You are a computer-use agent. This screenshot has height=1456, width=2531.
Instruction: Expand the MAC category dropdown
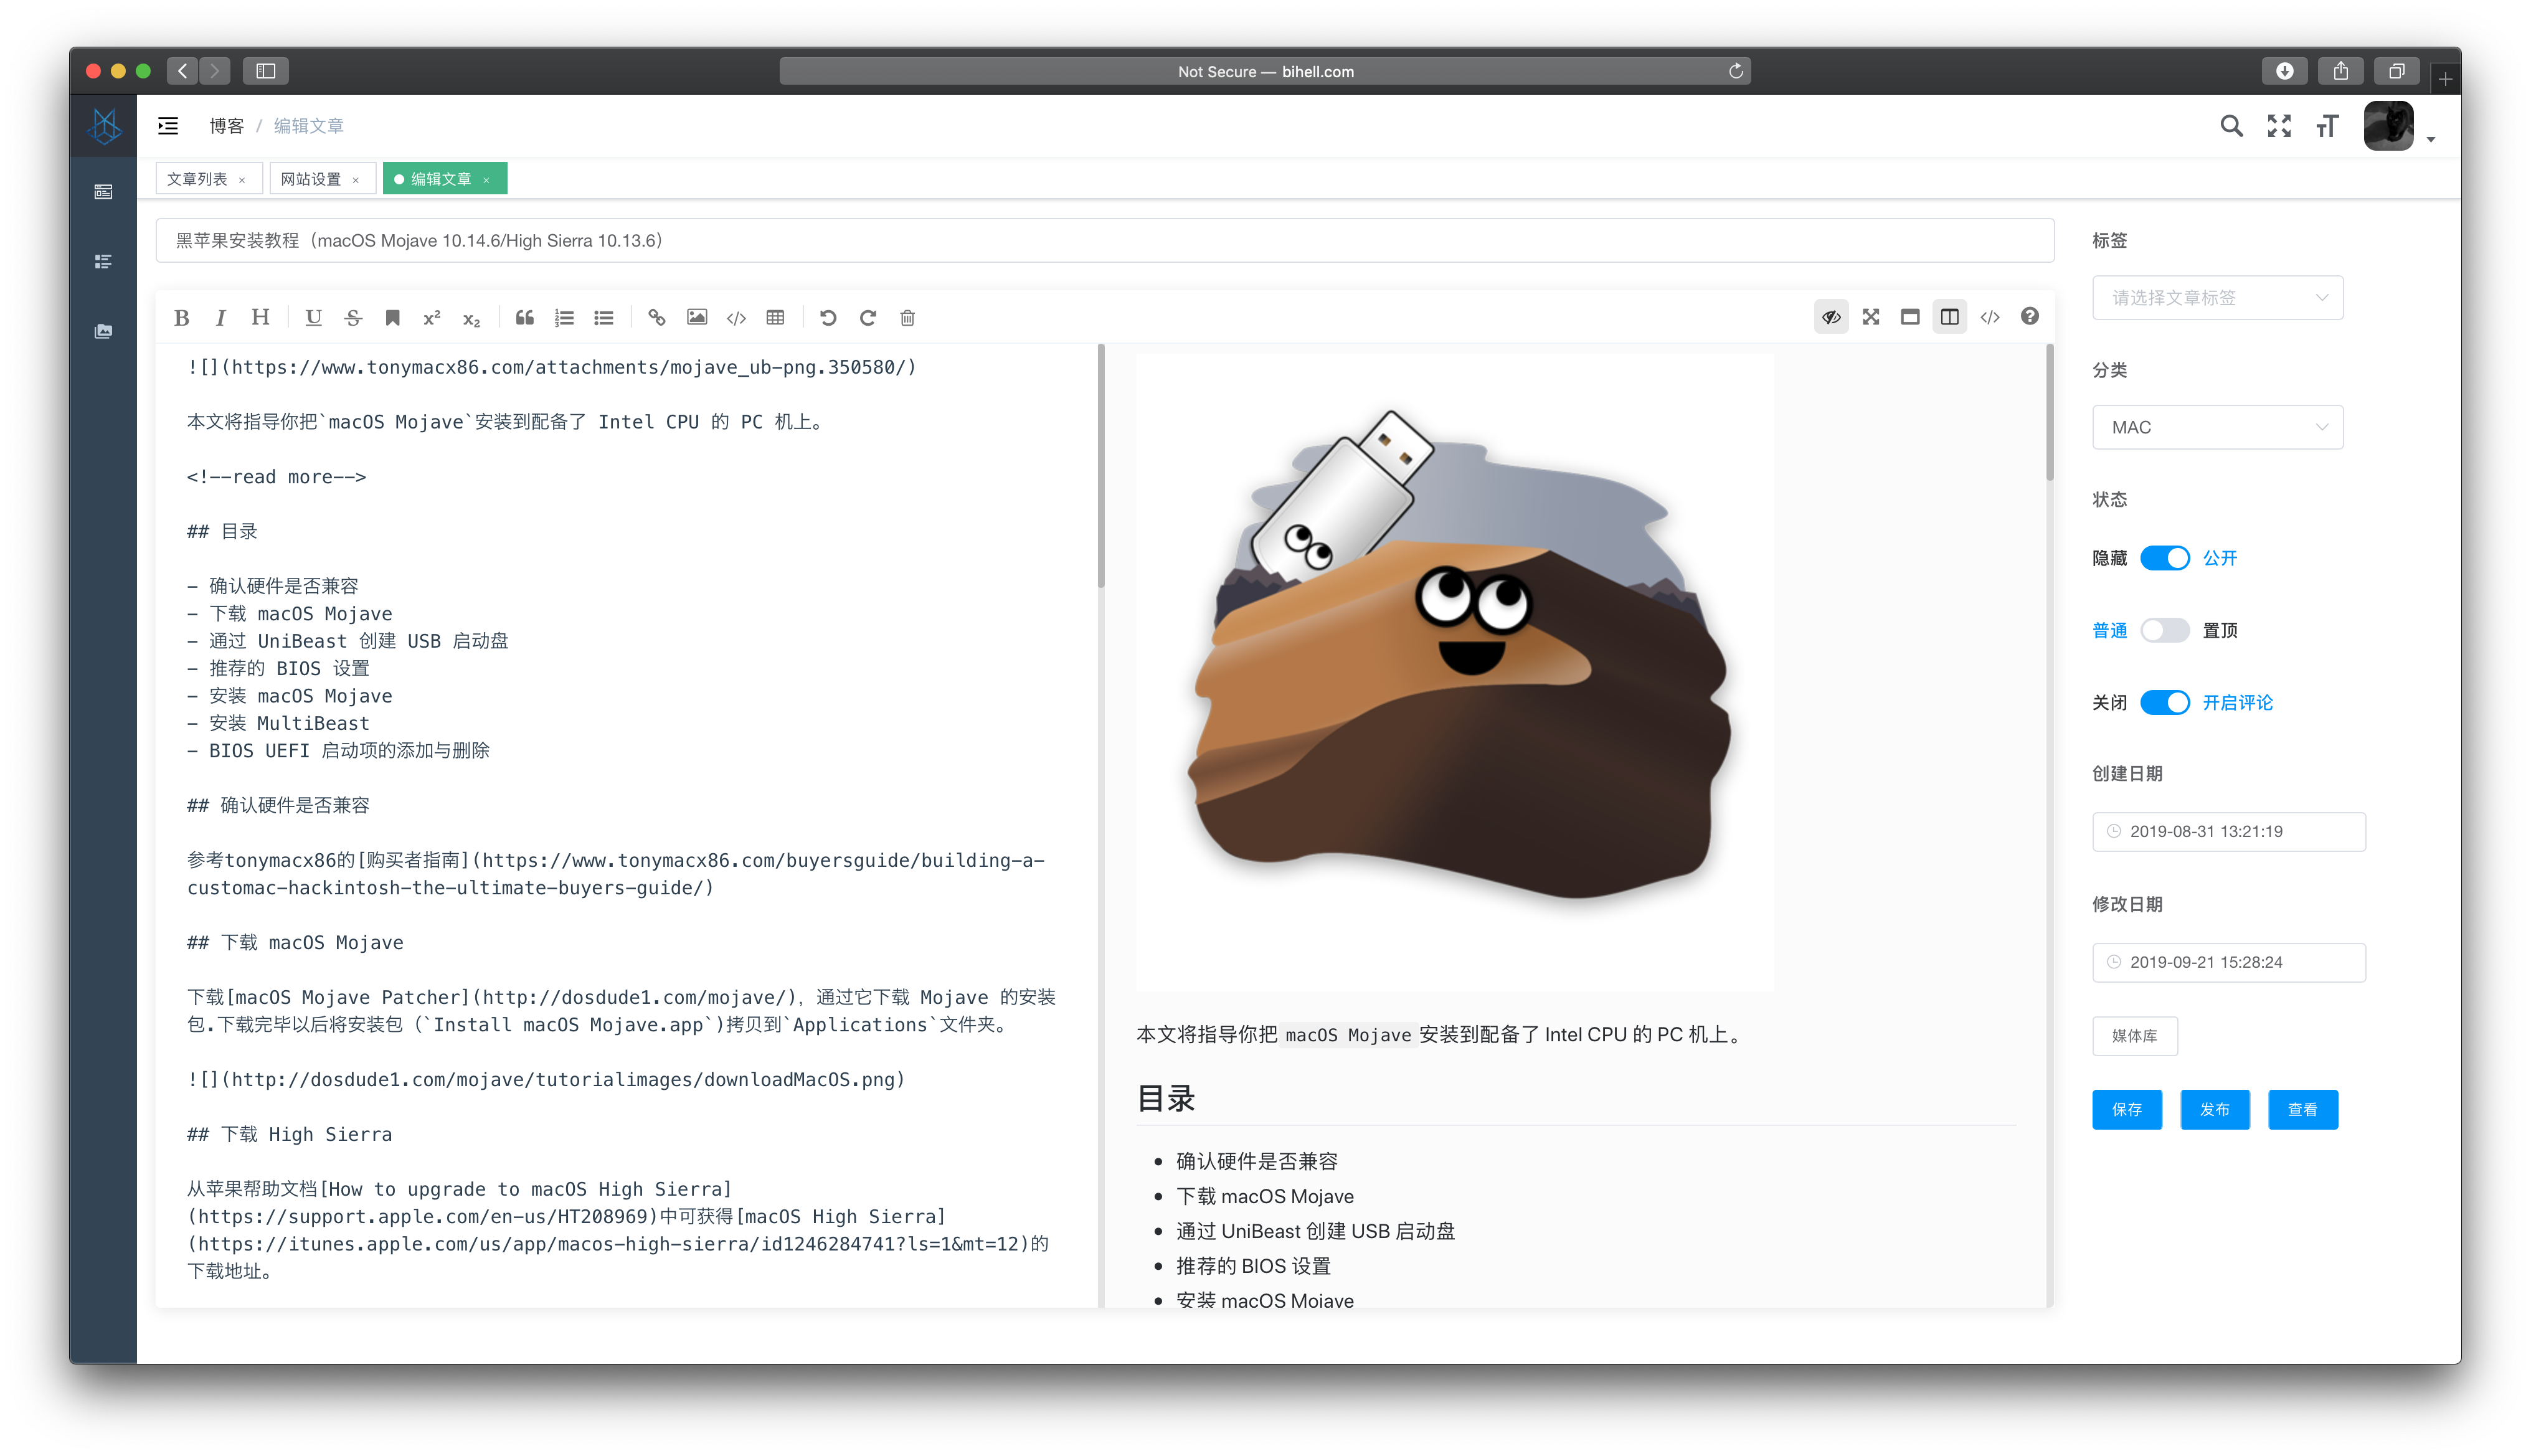2217,427
